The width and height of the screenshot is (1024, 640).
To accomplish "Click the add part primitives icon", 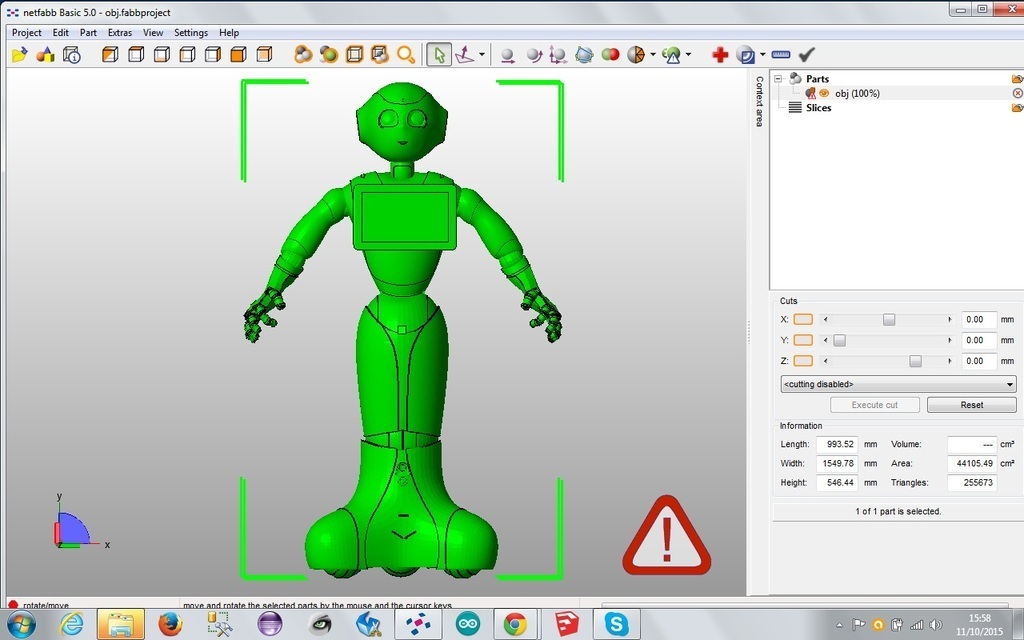I will click(x=45, y=55).
